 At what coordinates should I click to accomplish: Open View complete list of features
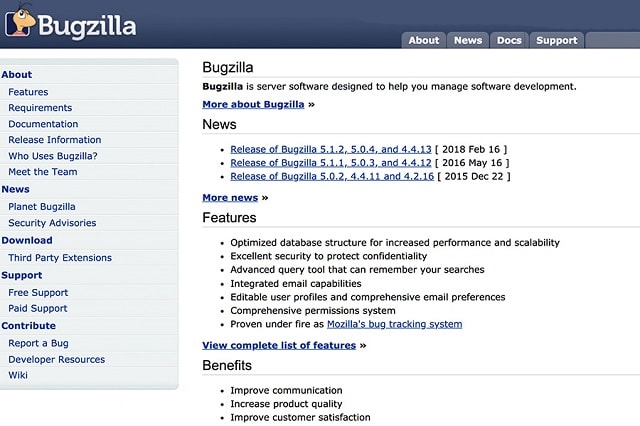(x=279, y=346)
